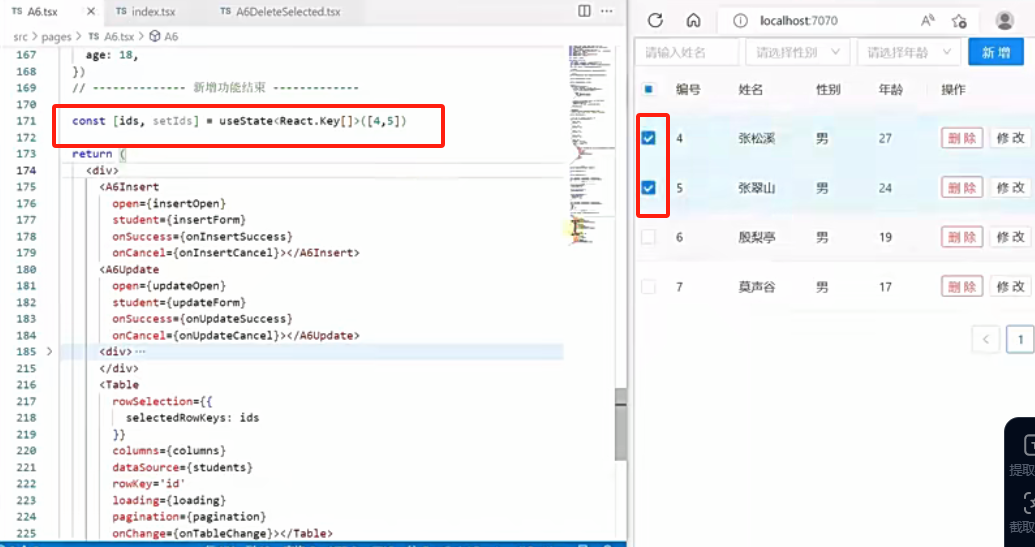This screenshot has height=547, width=1035.
Task: Click rowKey='id' on line 222
Action: [x=149, y=484]
